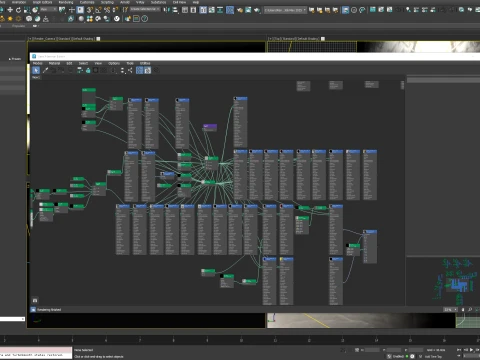This screenshot has height=360, width=480.
Task: Choose the Select and Place tool
Action: pyautogui.click(x=35, y=10)
